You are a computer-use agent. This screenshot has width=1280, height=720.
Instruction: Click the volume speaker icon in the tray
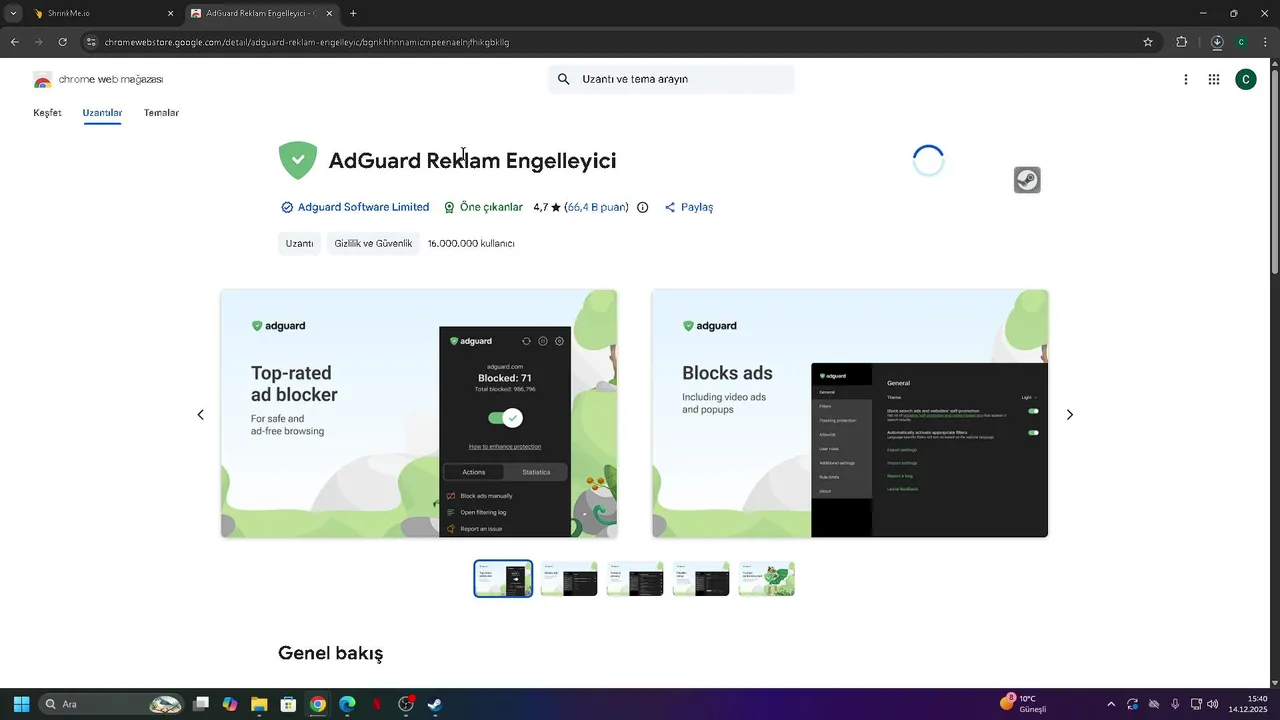[x=1213, y=704]
